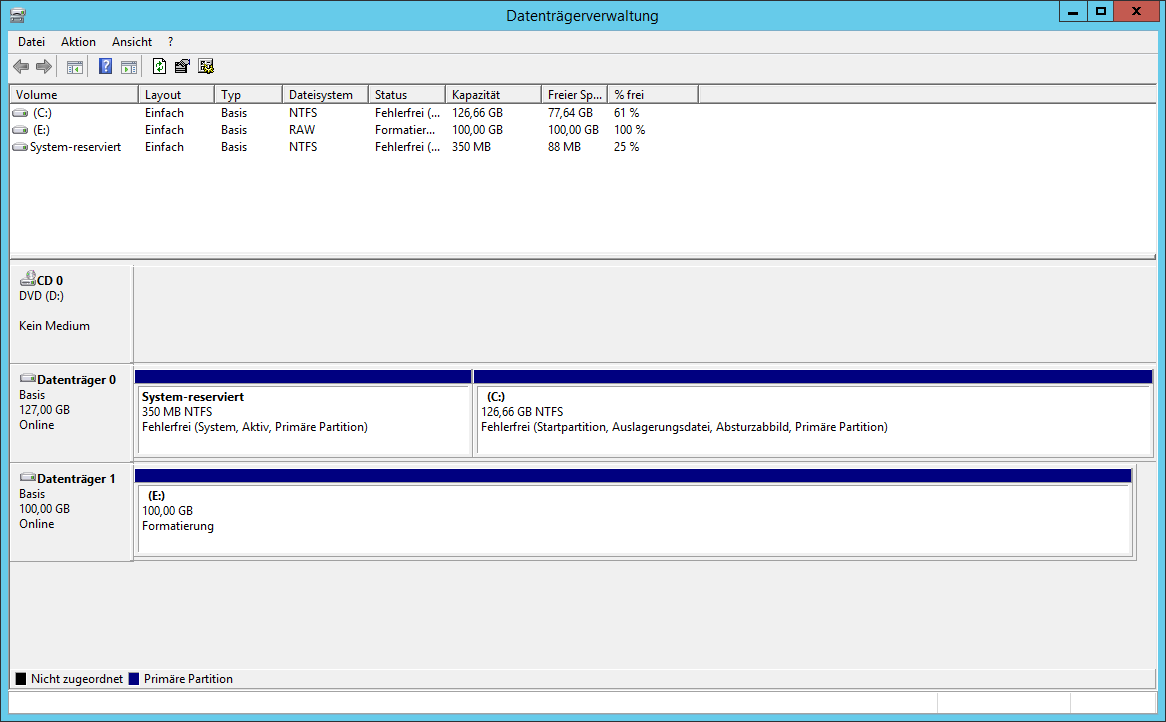Toggle the console tree pane icon

coord(74,67)
